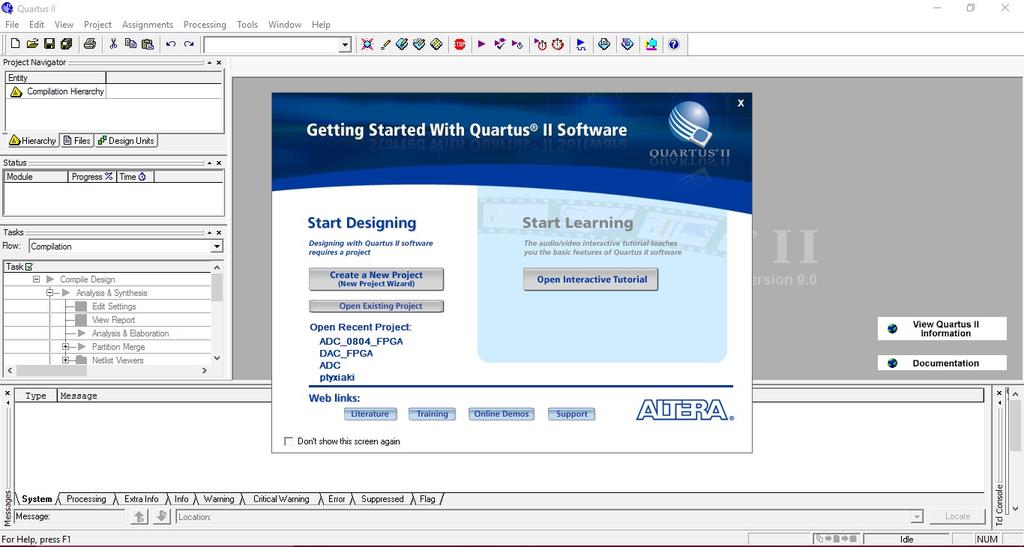The image size is (1024, 547).
Task: Open the Processing menu
Action: click(x=204, y=24)
